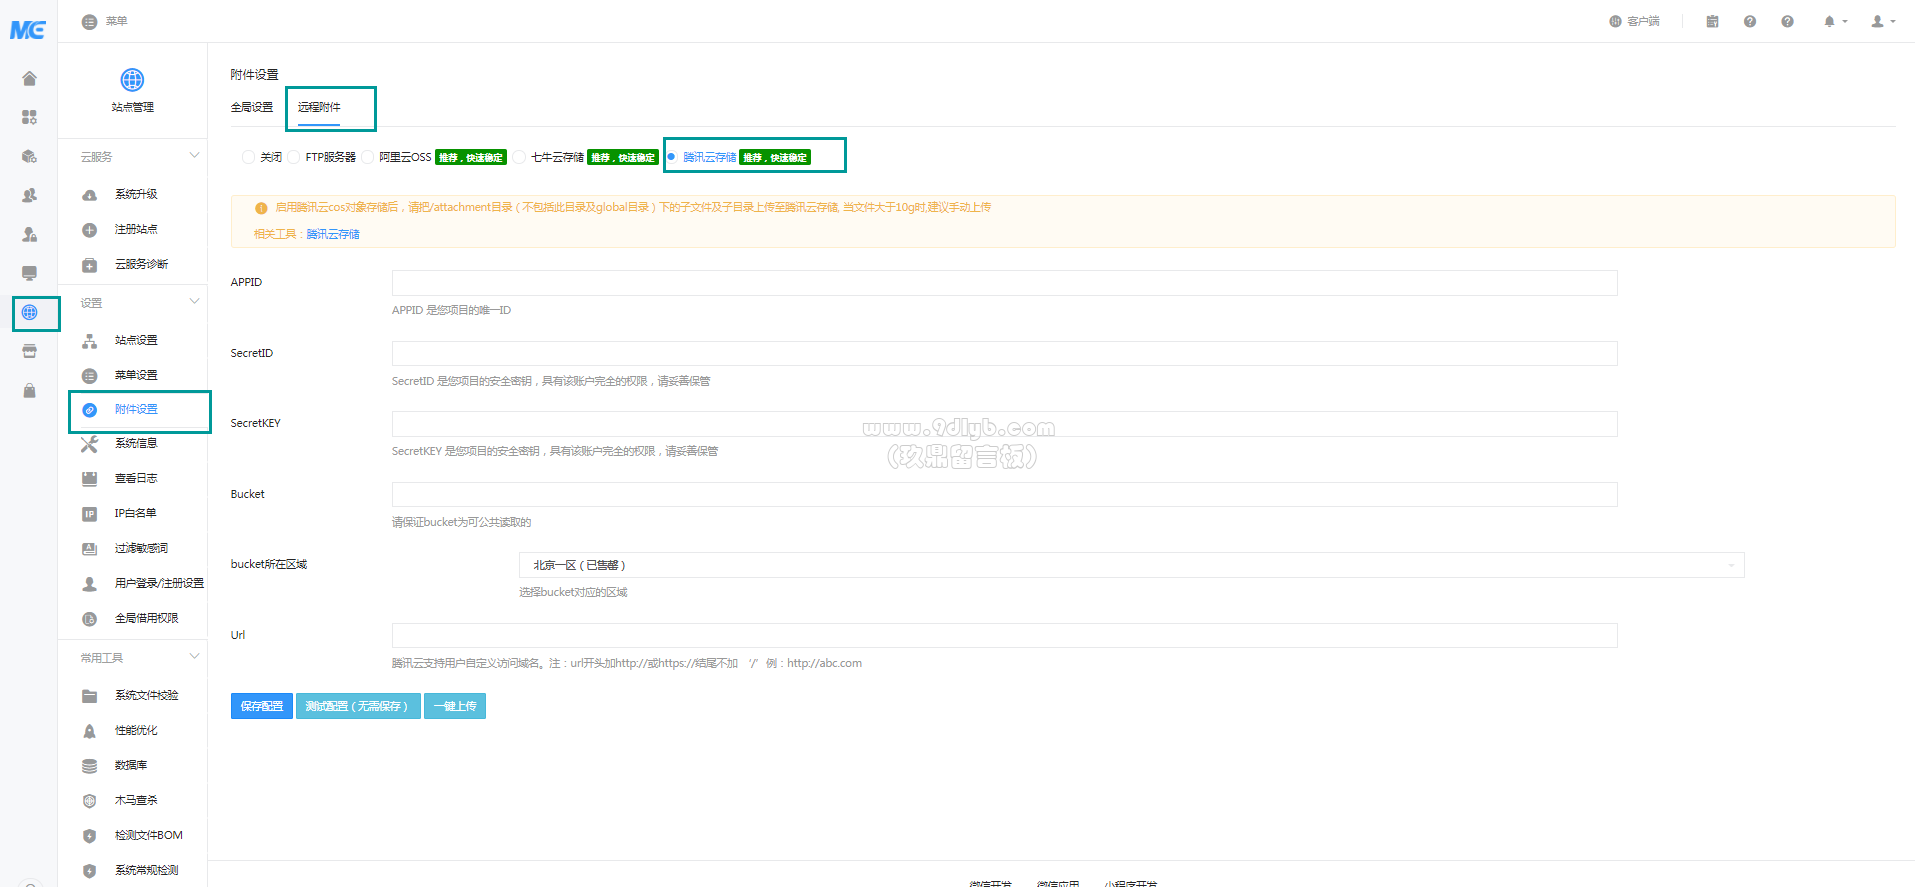Click the notification bell icon
The width and height of the screenshot is (1915, 887).
1829,21
